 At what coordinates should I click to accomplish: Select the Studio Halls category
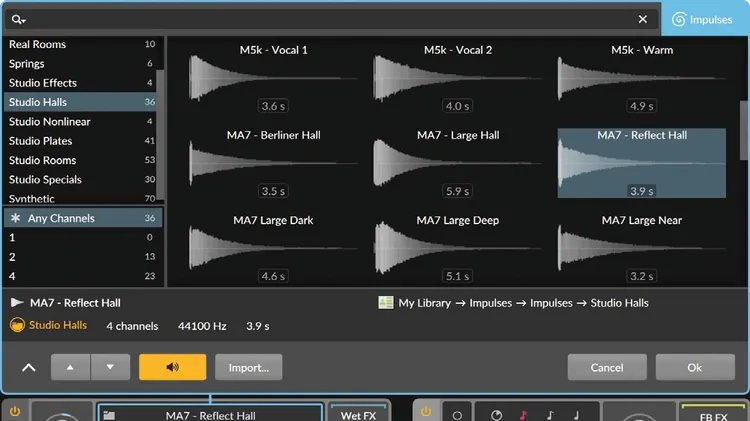82,102
